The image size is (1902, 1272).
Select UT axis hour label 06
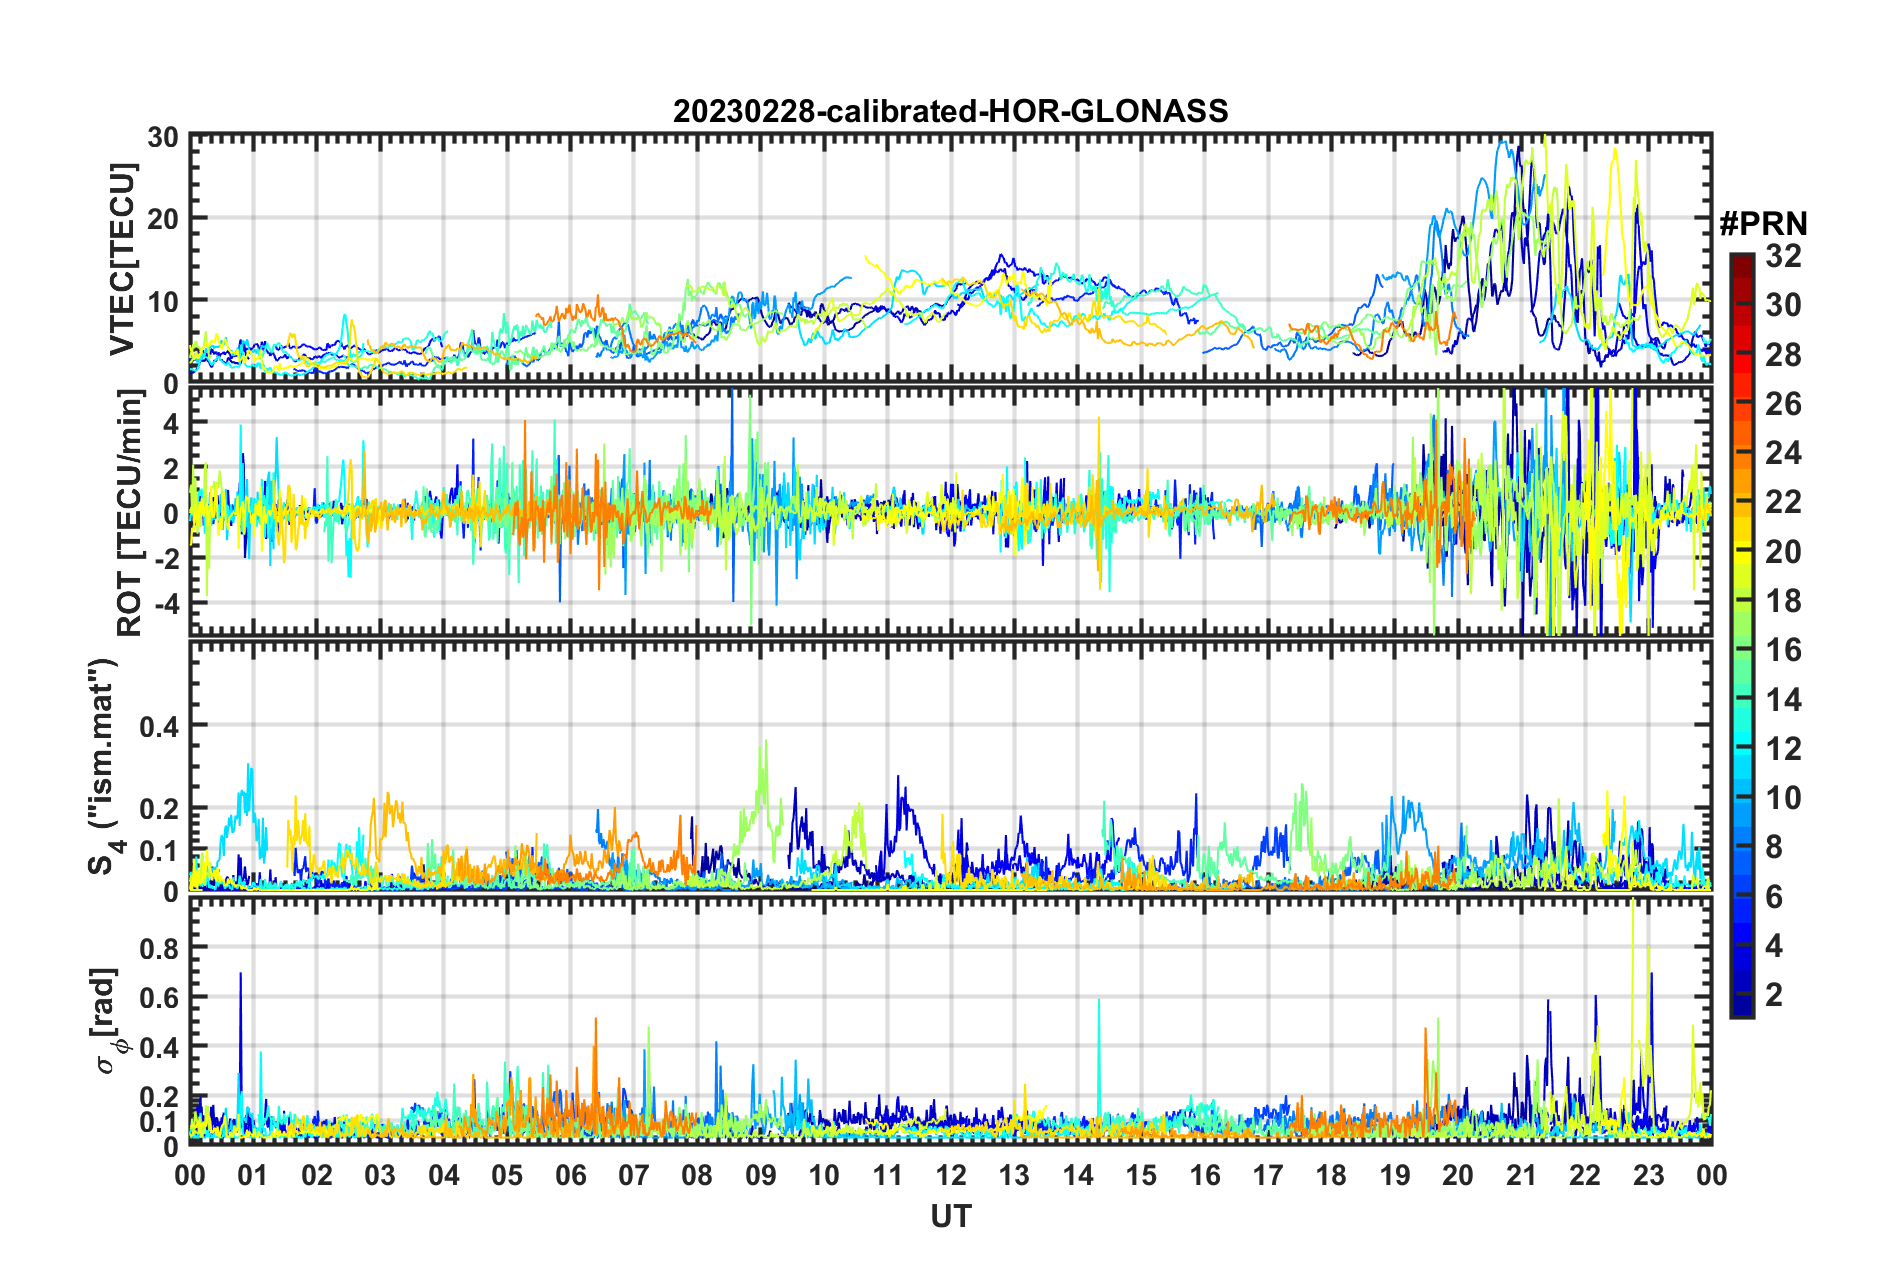(x=571, y=1175)
